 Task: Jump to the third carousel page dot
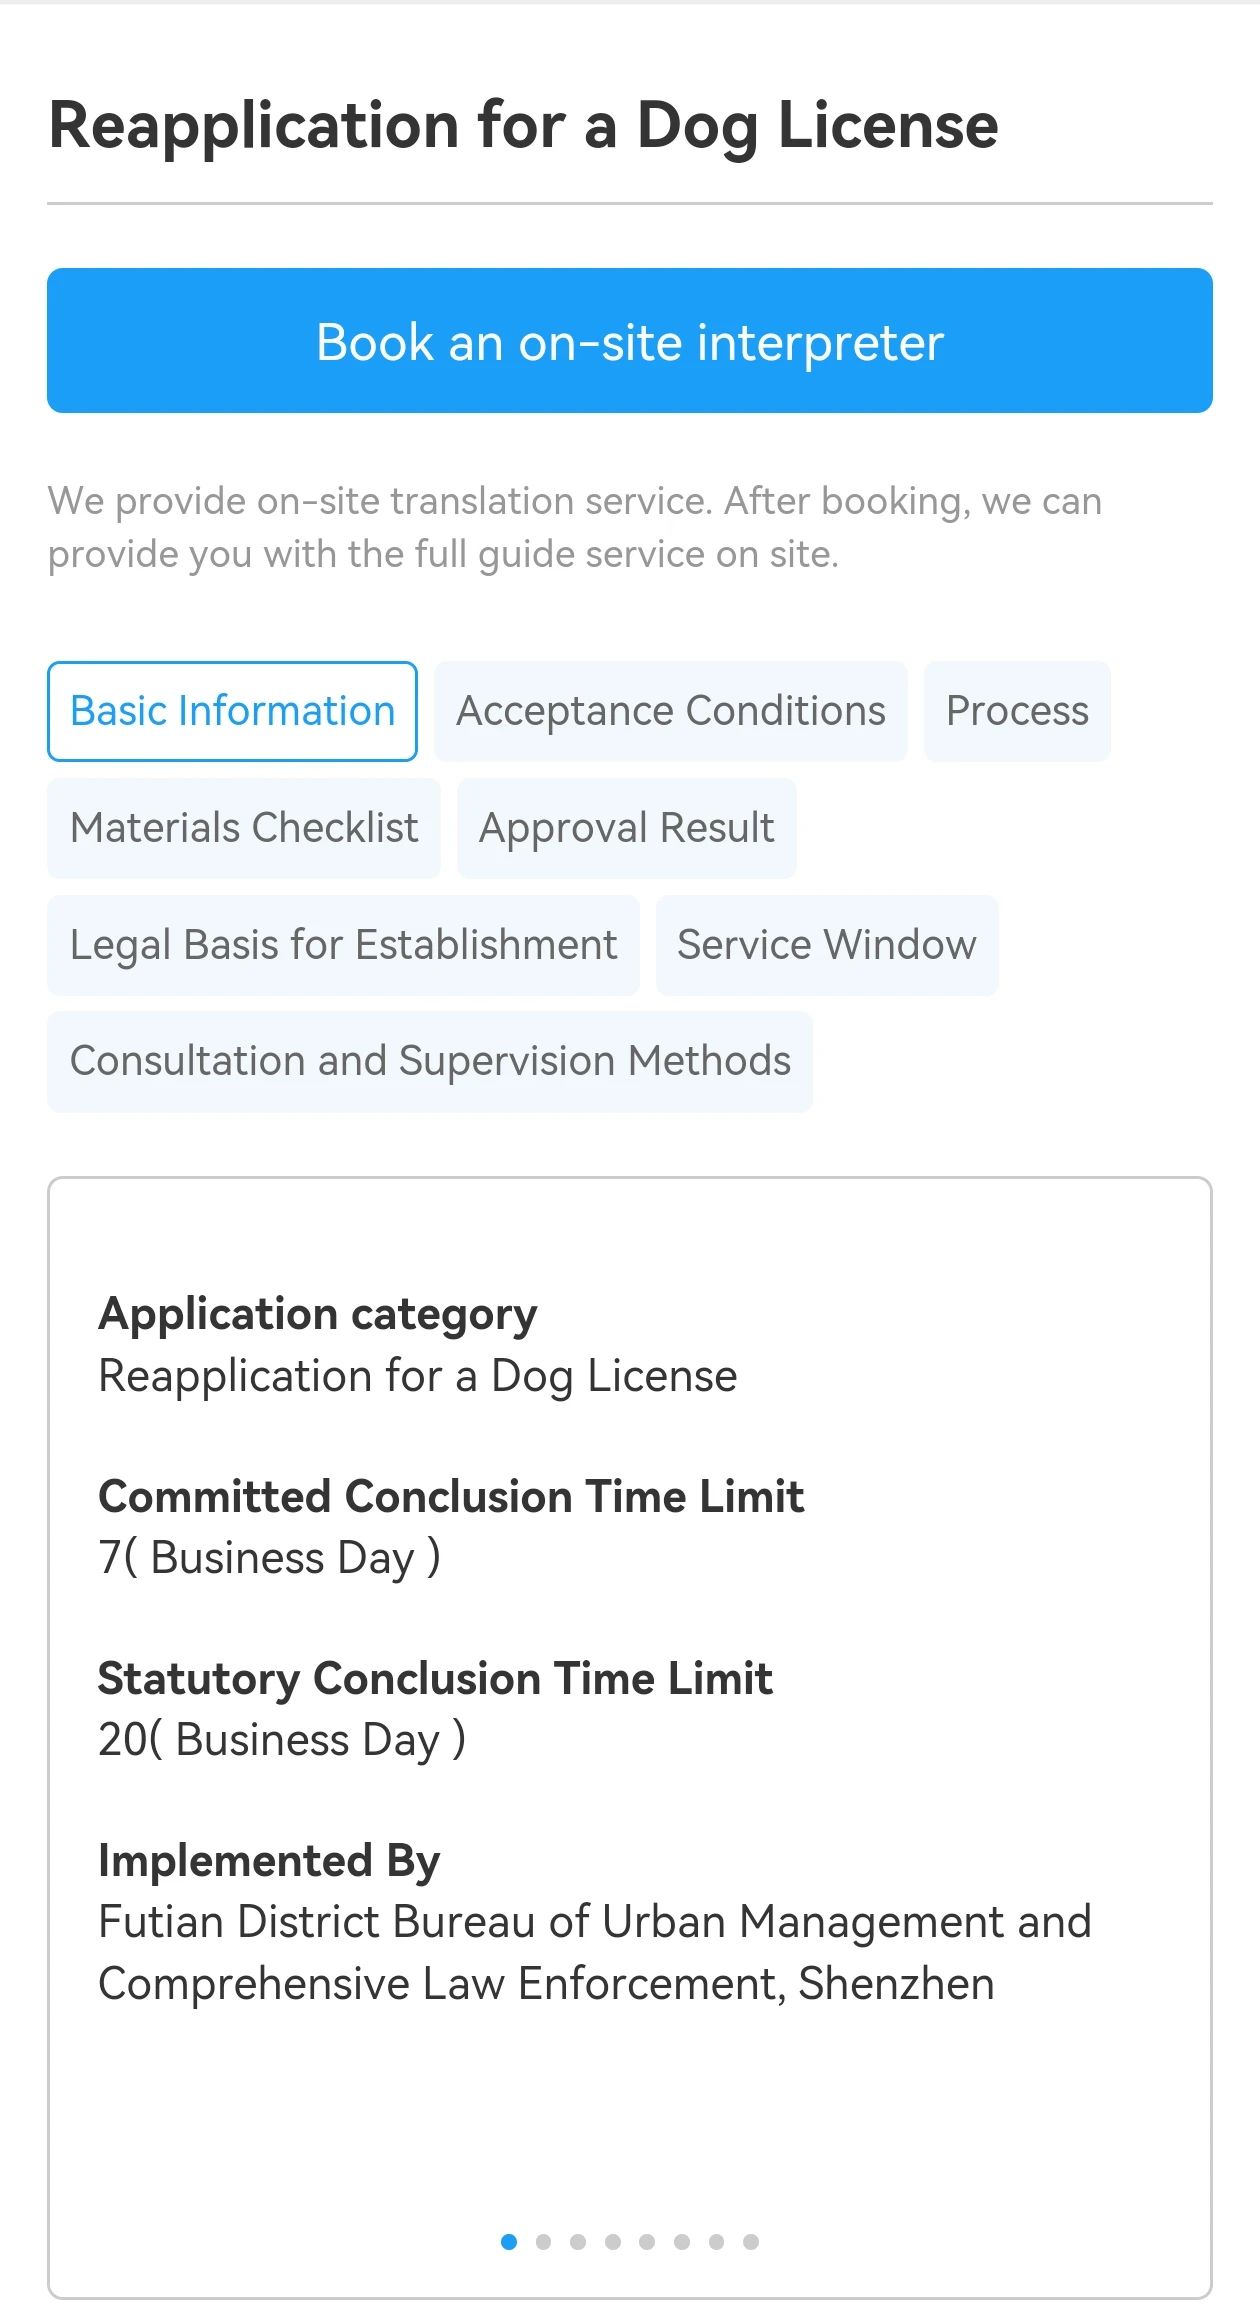[x=578, y=2242]
